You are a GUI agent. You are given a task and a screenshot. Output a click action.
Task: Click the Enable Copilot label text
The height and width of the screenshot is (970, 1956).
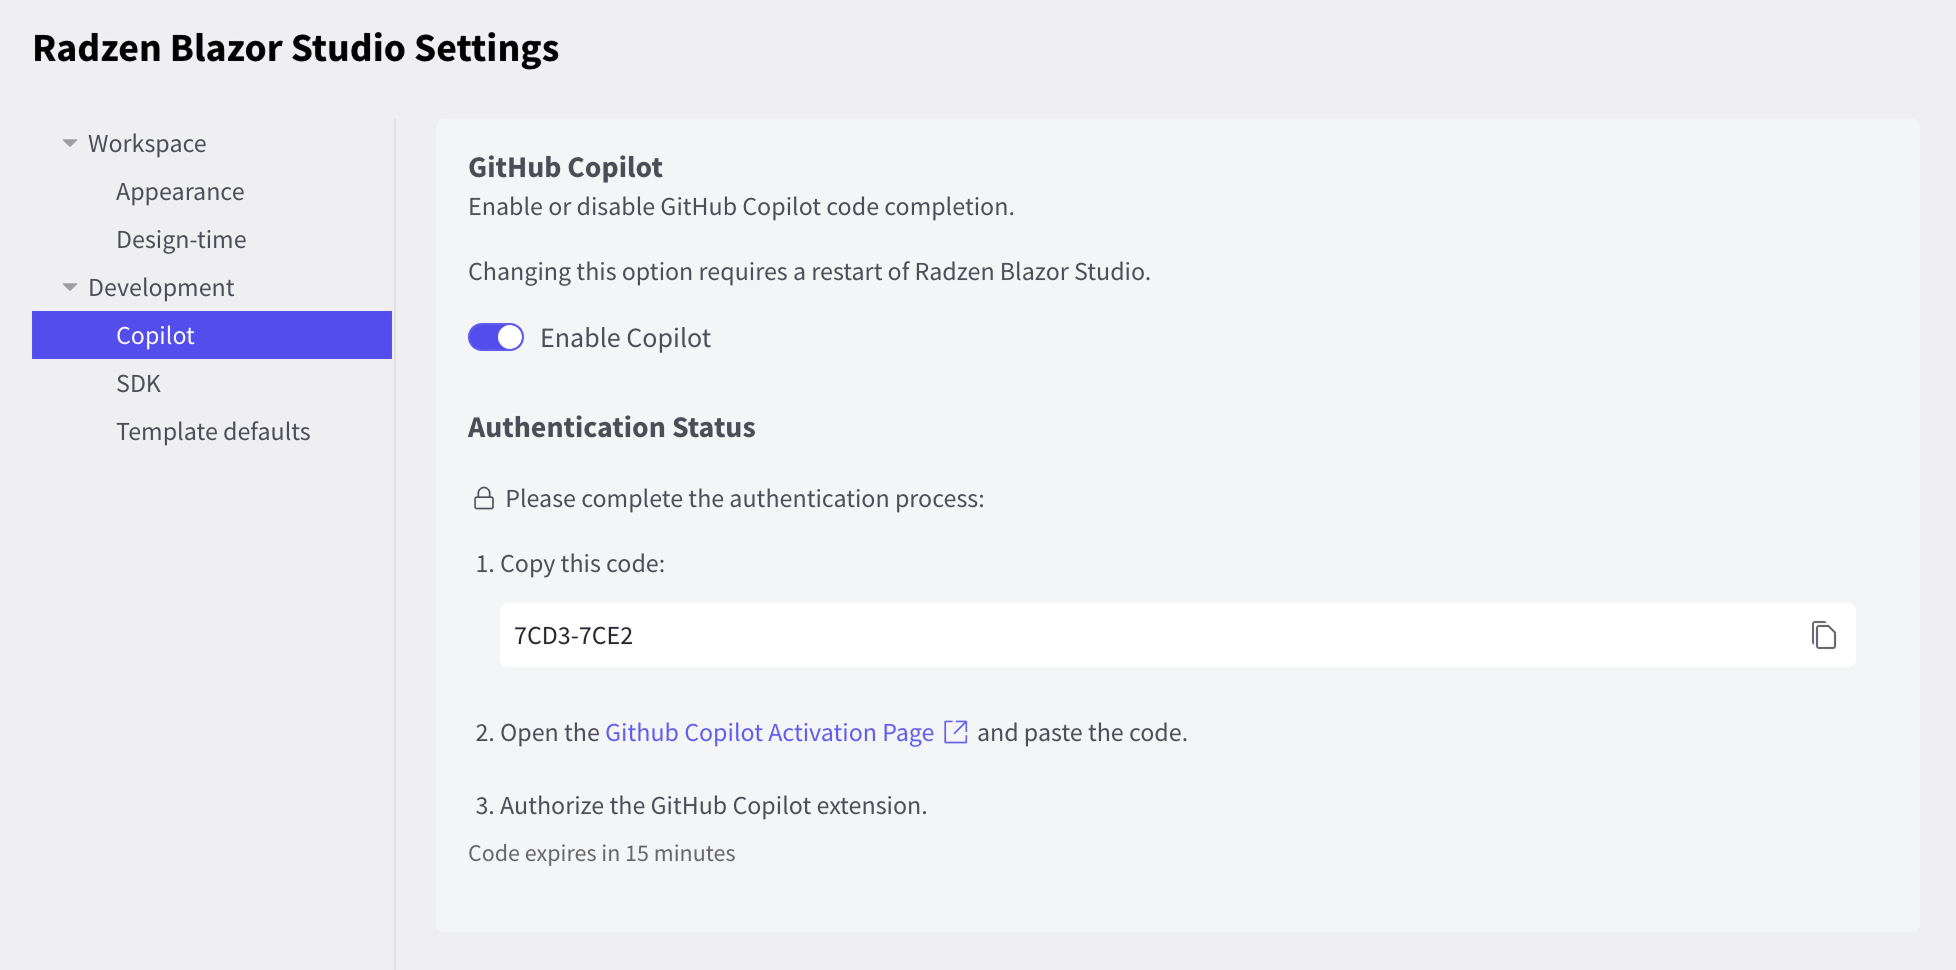[625, 338]
